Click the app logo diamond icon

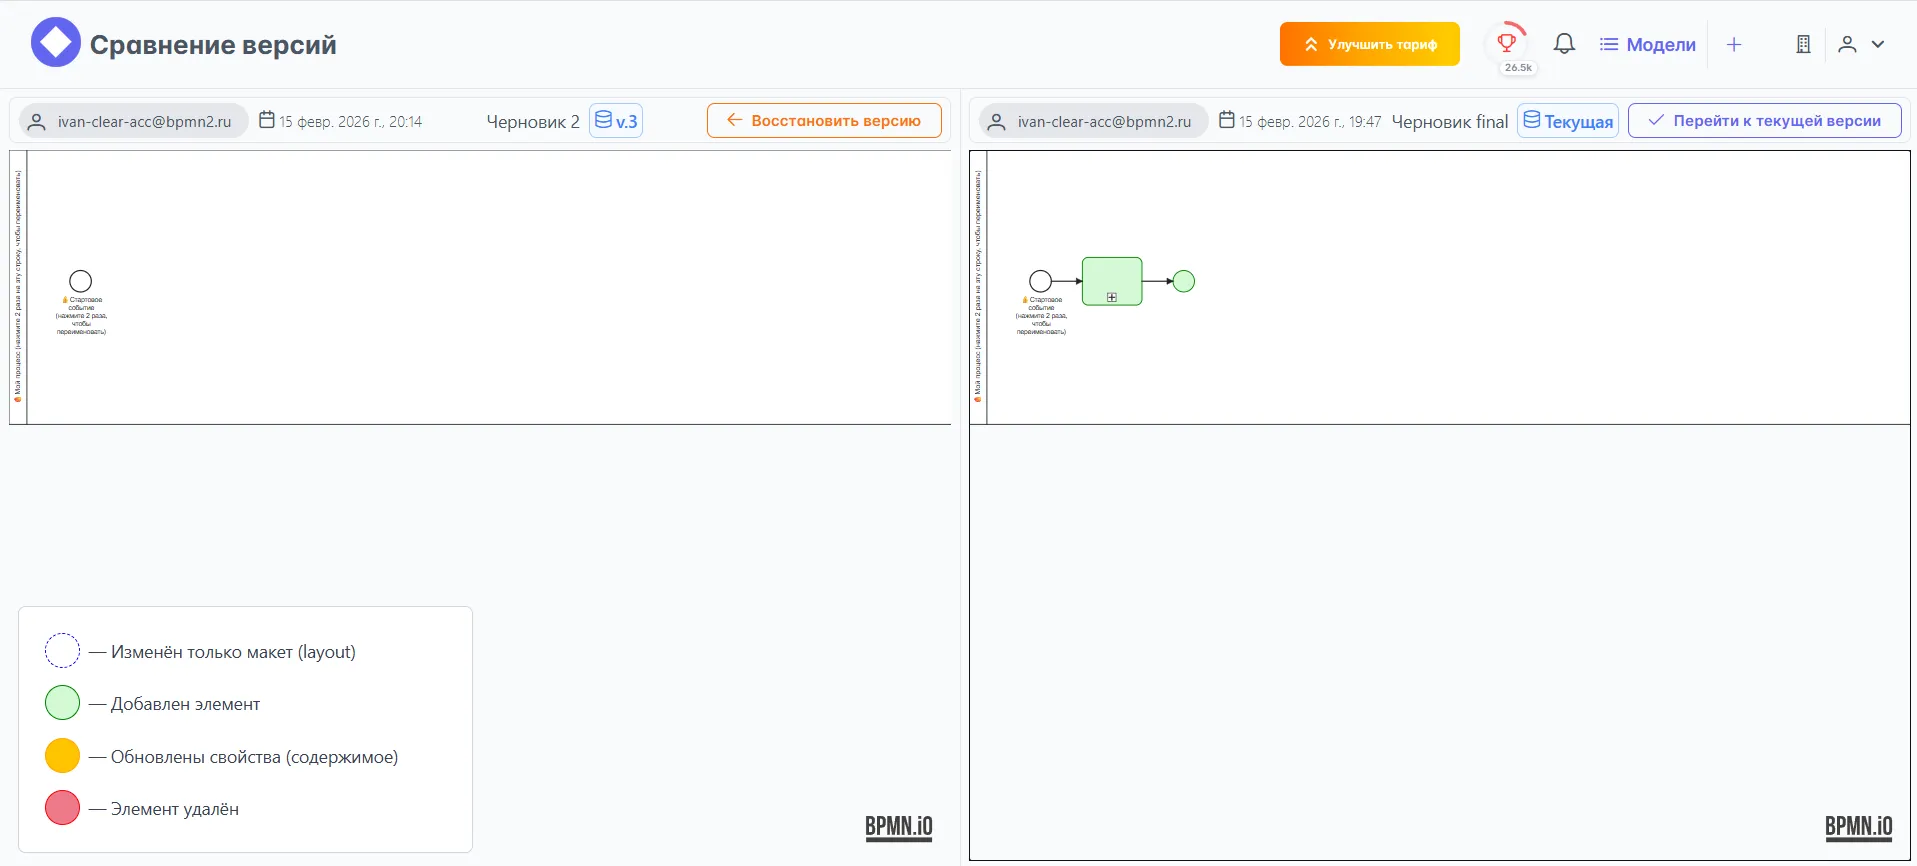coord(55,43)
